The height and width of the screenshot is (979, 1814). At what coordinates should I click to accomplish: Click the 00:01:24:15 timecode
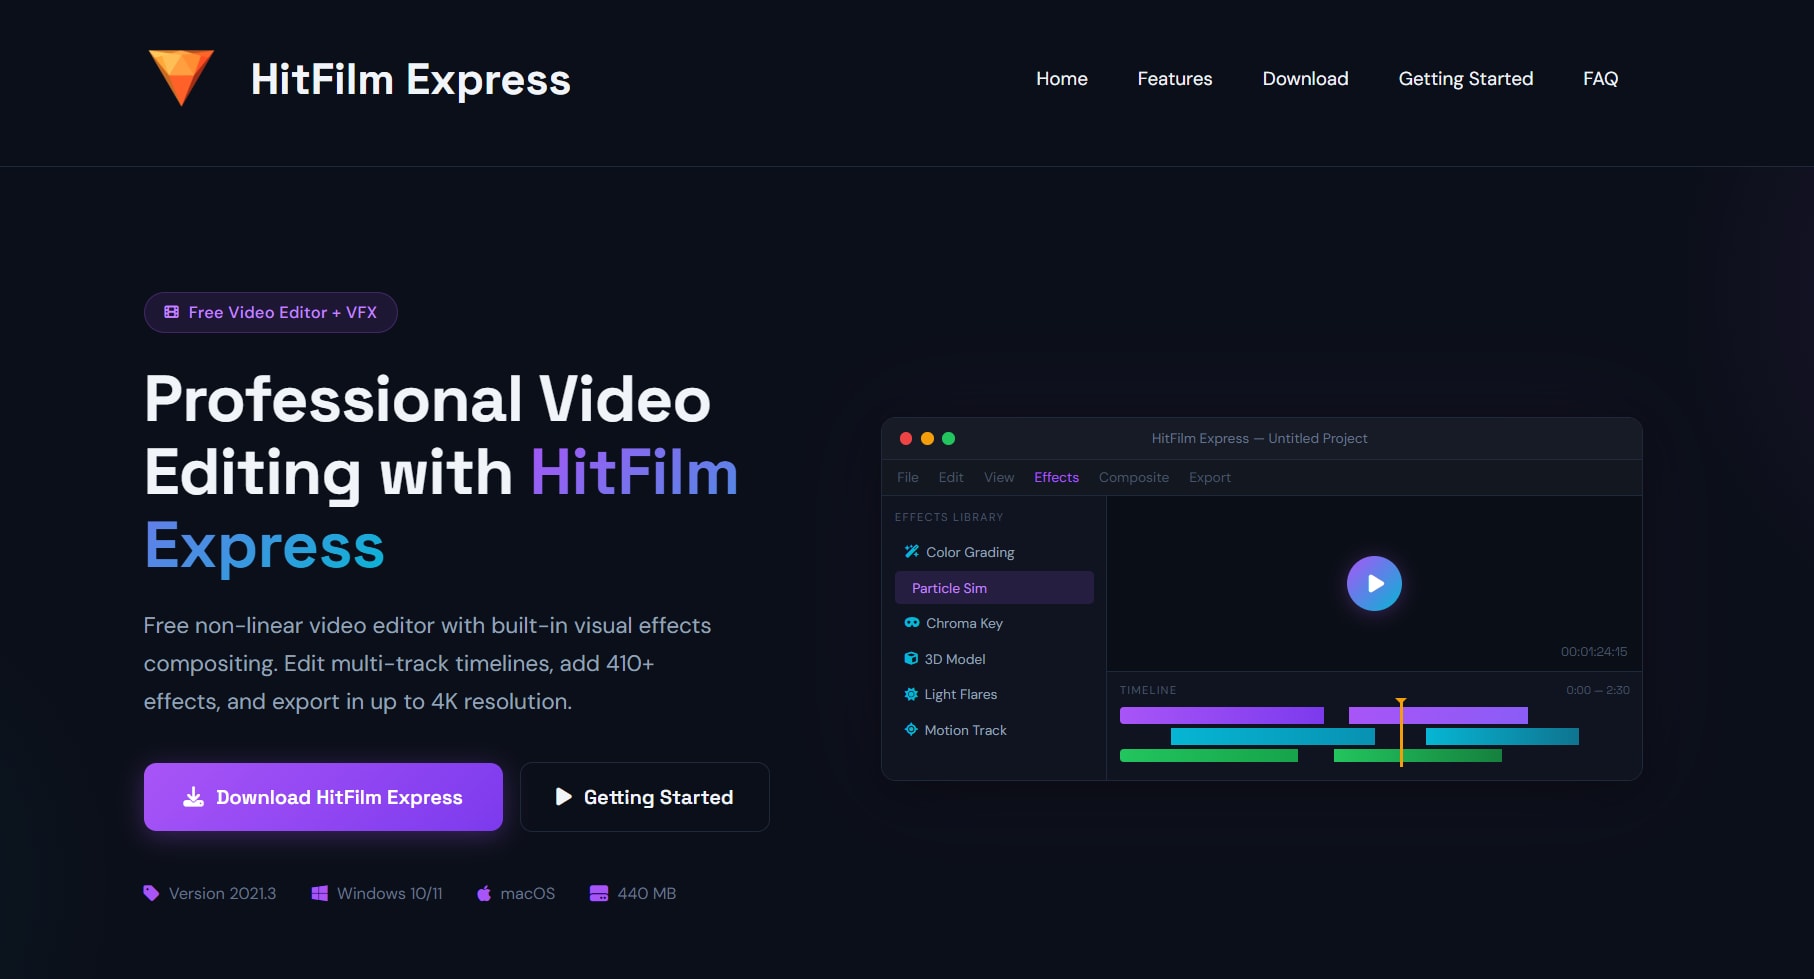point(1594,651)
